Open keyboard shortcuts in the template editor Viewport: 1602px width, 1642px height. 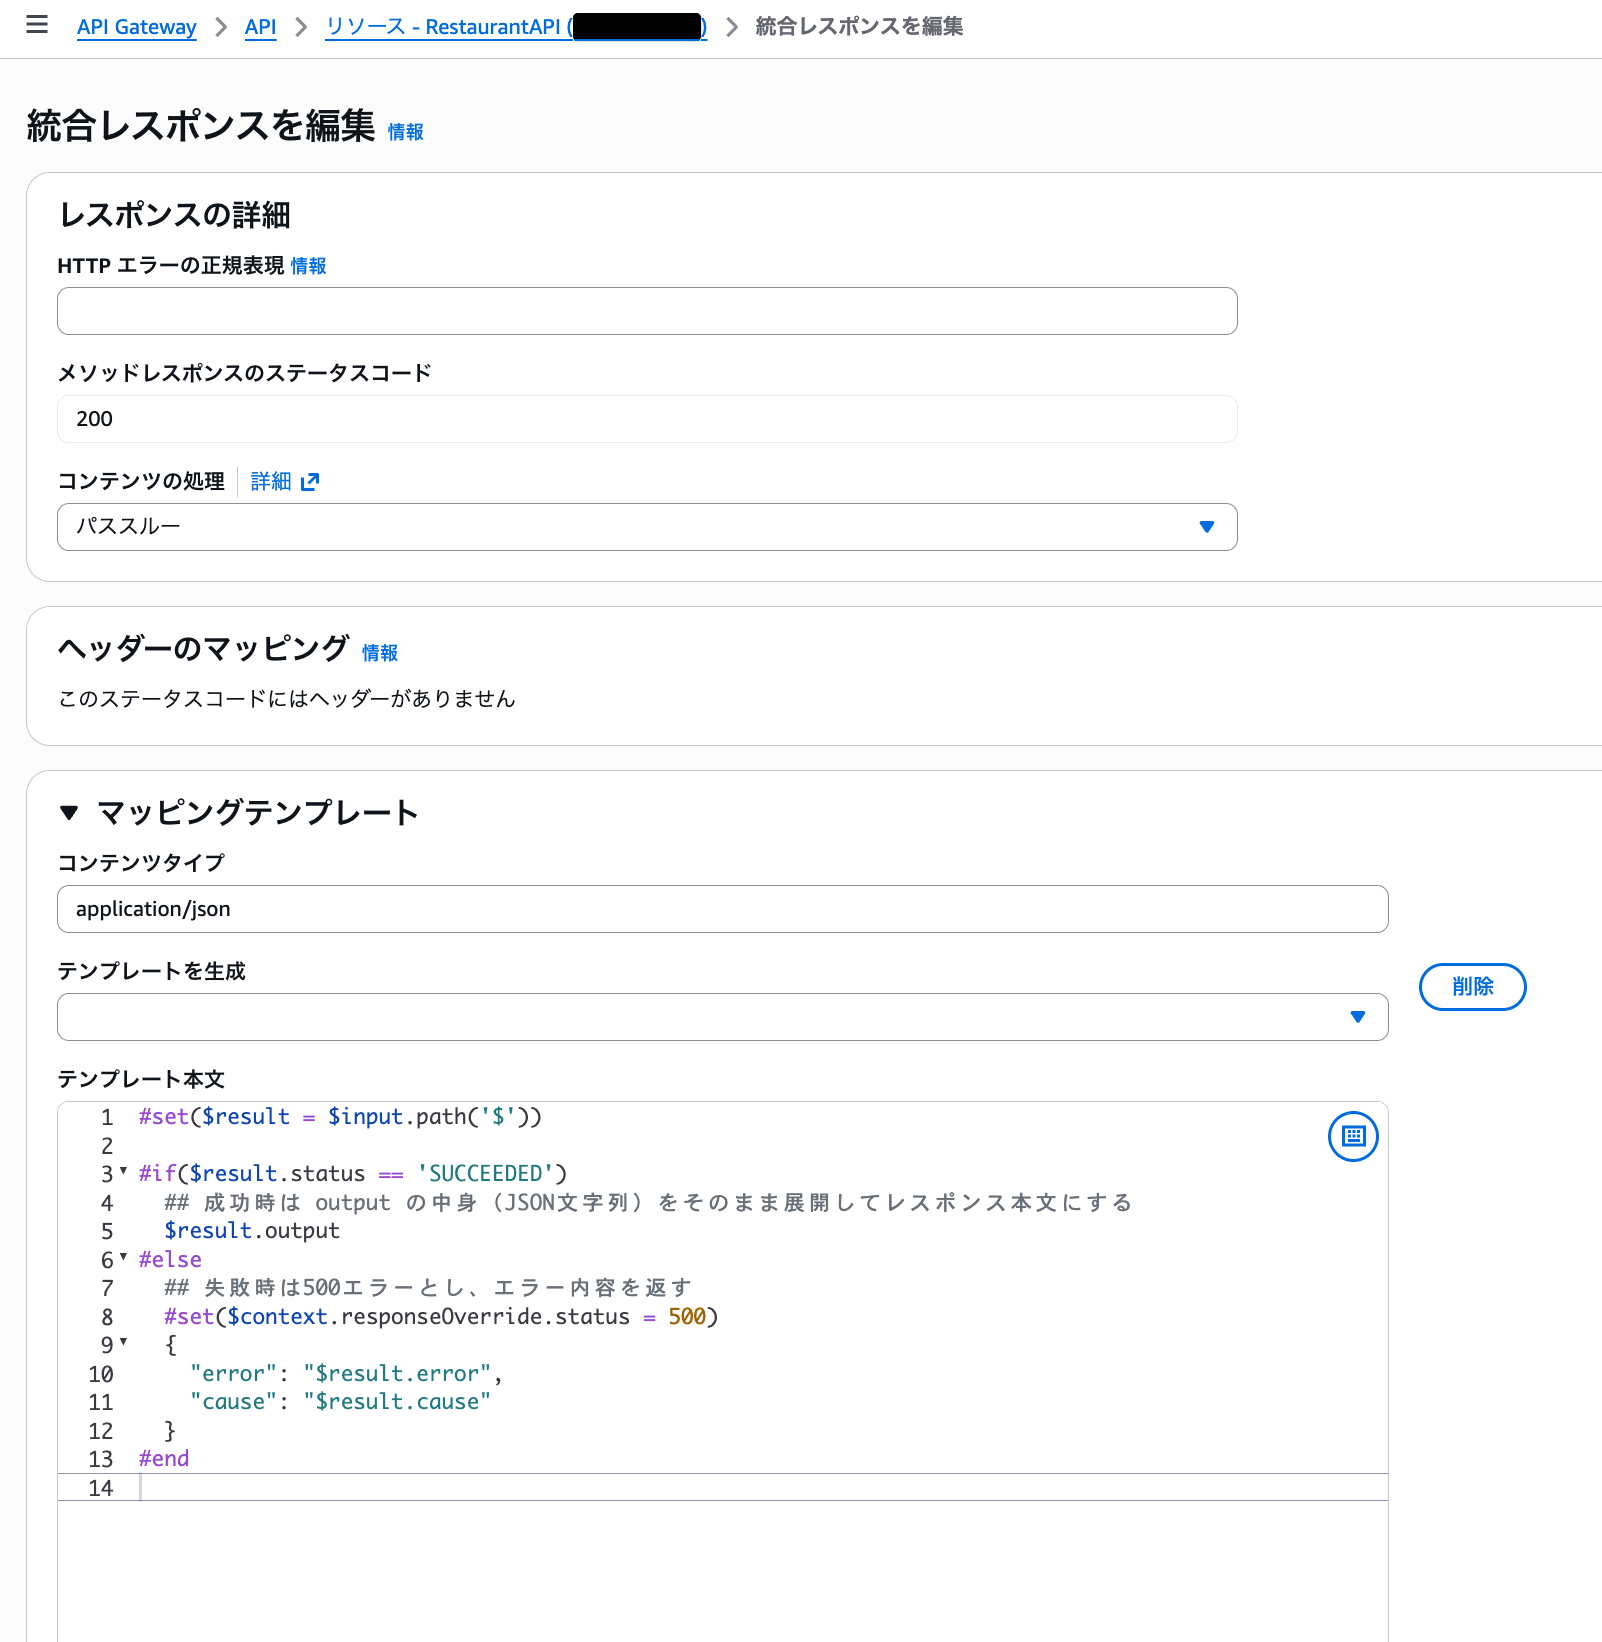(x=1352, y=1137)
